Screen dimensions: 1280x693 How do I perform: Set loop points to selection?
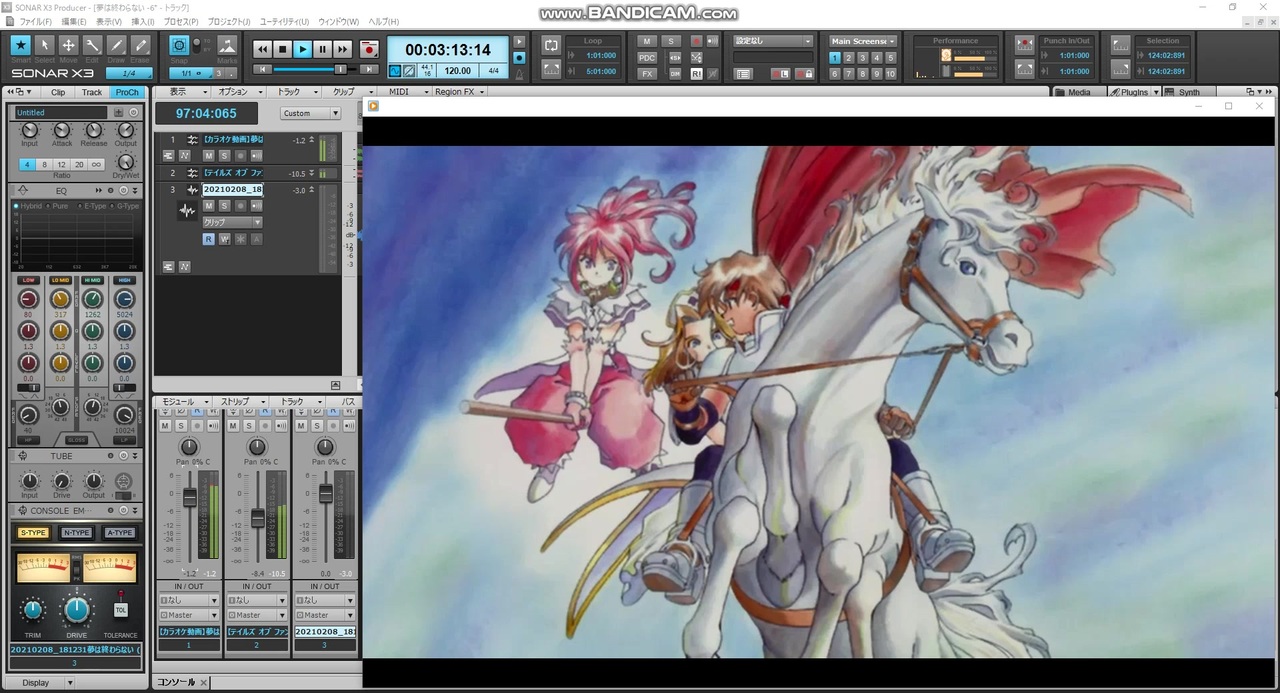[x=551, y=69]
